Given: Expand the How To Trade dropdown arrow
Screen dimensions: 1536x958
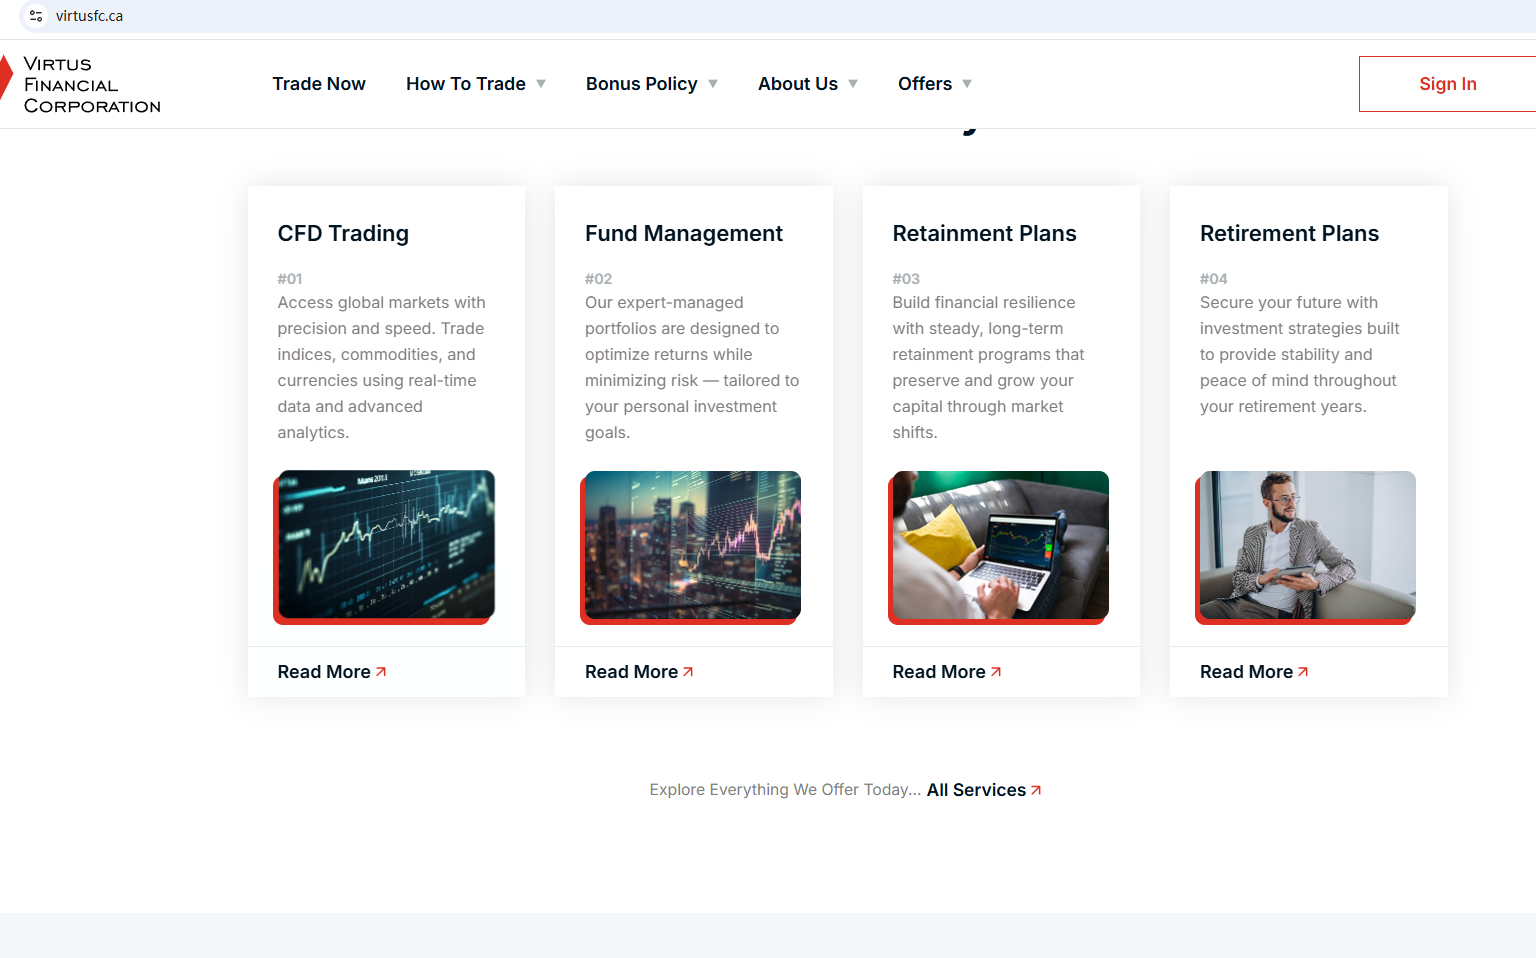Looking at the screenshot, I should click(x=541, y=84).
